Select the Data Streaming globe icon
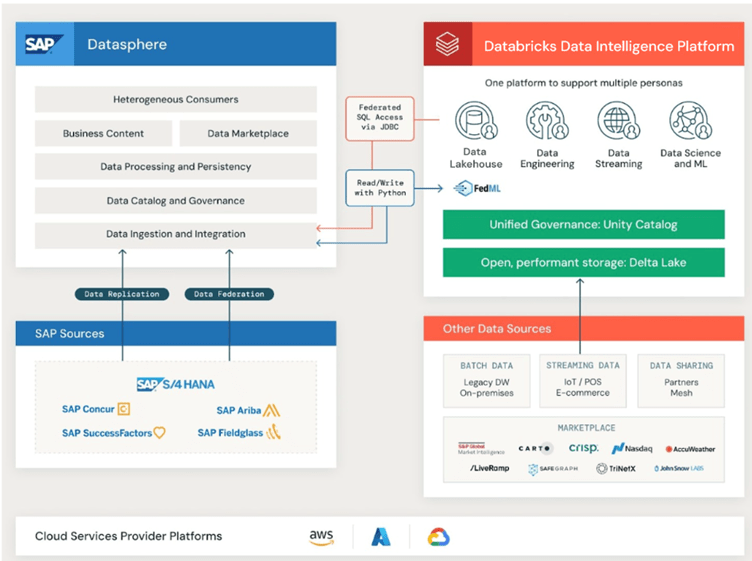This screenshot has height=561, width=752. point(618,120)
